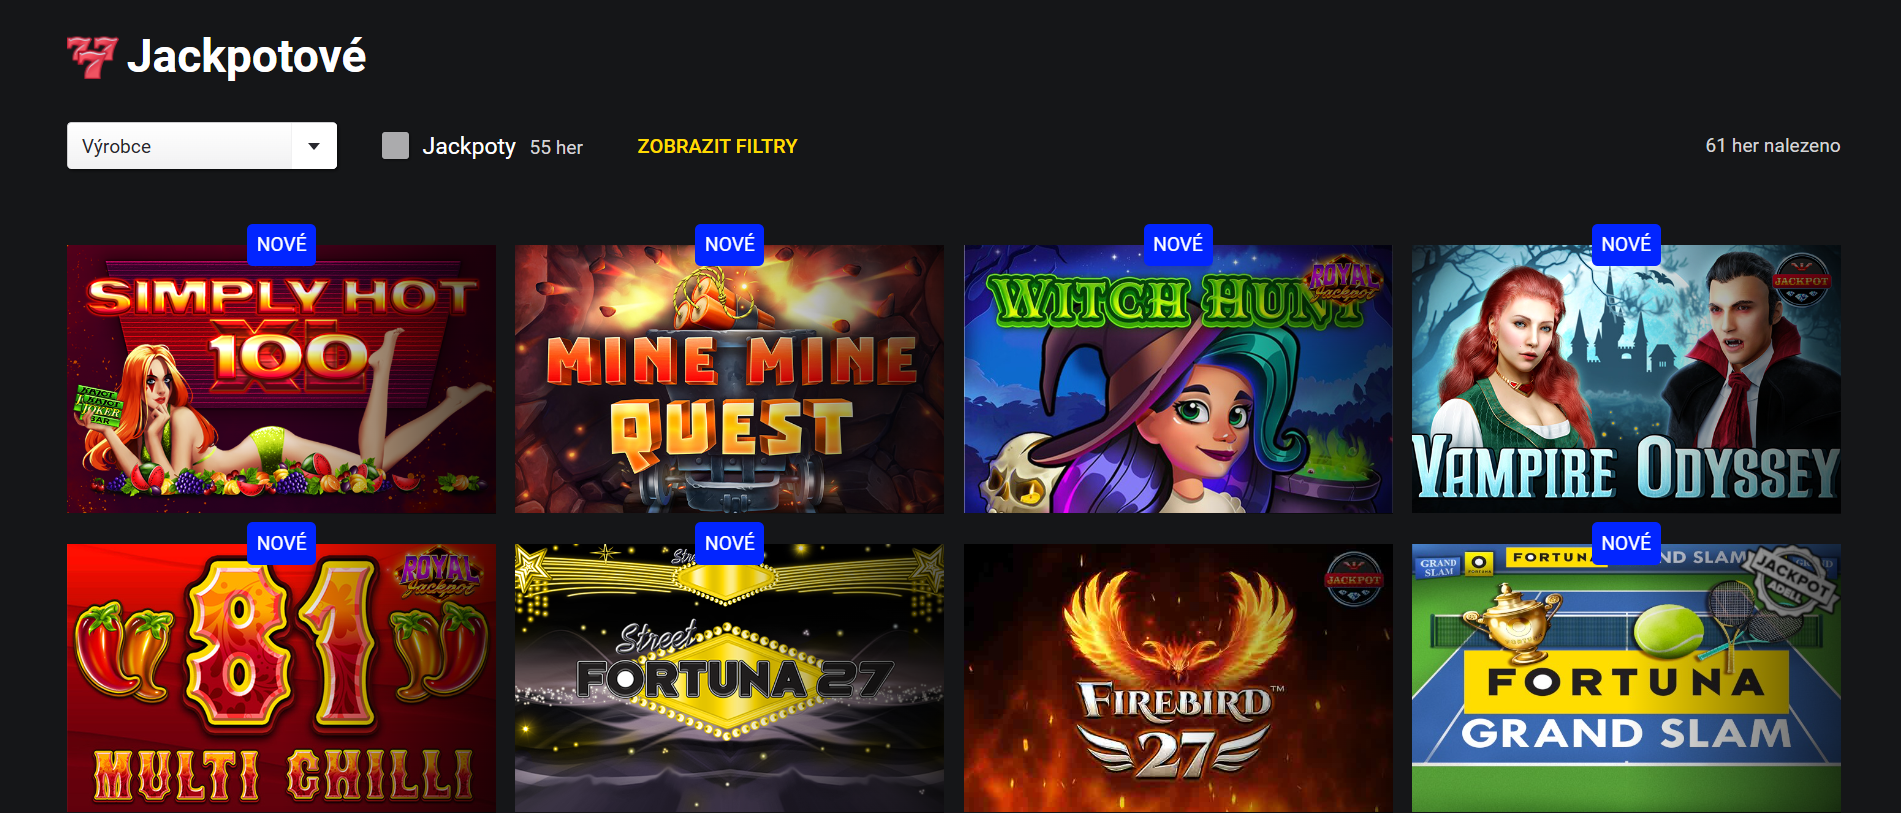The image size is (1901, 813).
Task: Click the red sevens Jackpotové logo icon
Action: click(x=92, y=57)
